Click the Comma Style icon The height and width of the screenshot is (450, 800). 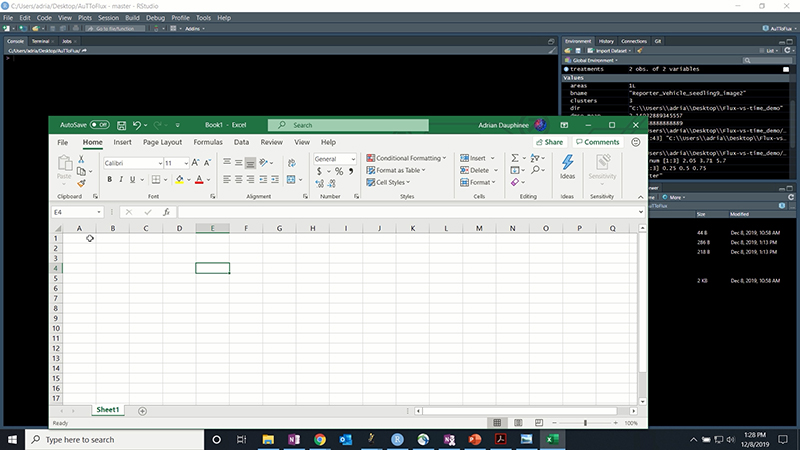point(351,171)
